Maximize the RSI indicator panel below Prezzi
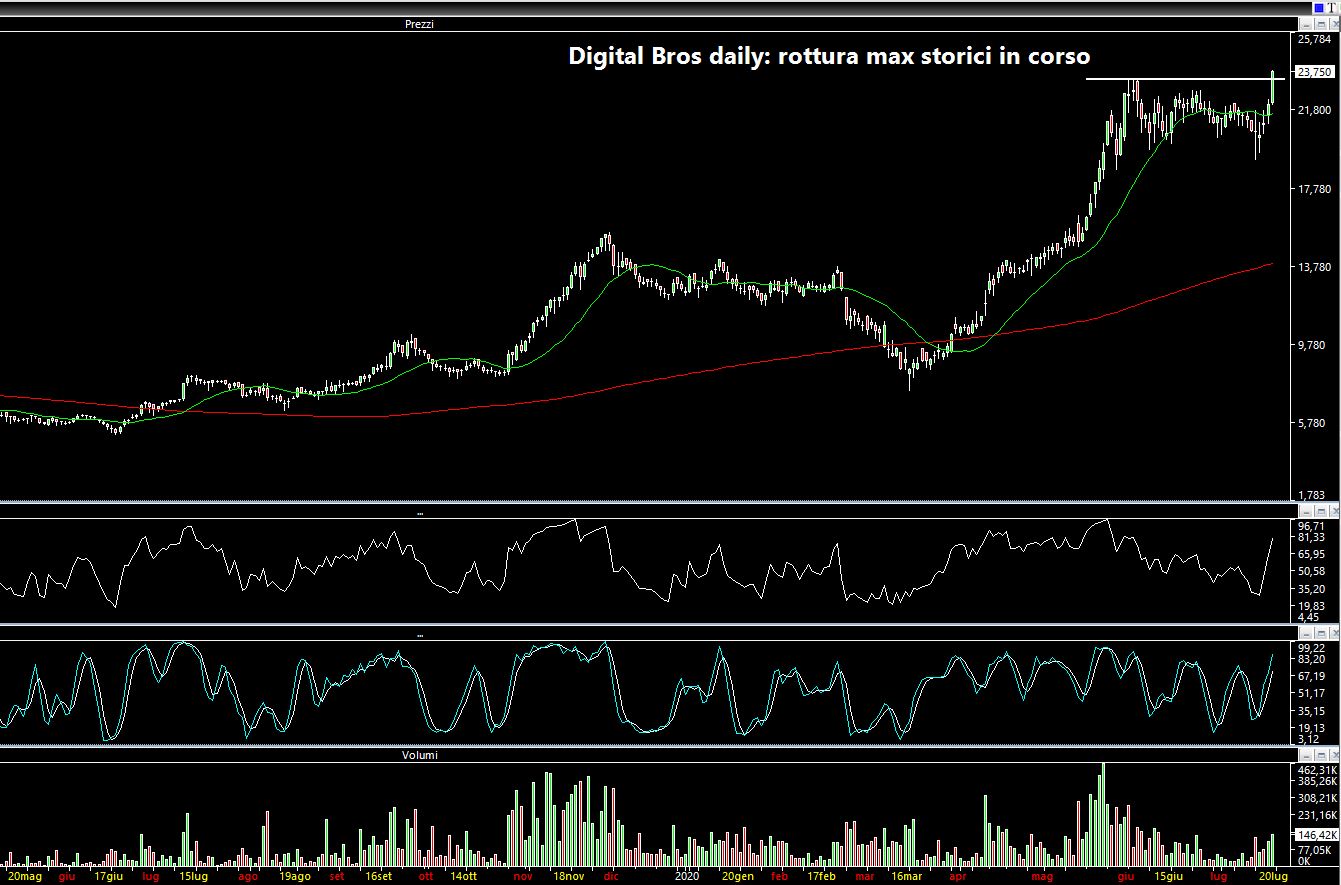Image resolution: width=1341 pixels, height=885 pixels. click(1320, 511)
